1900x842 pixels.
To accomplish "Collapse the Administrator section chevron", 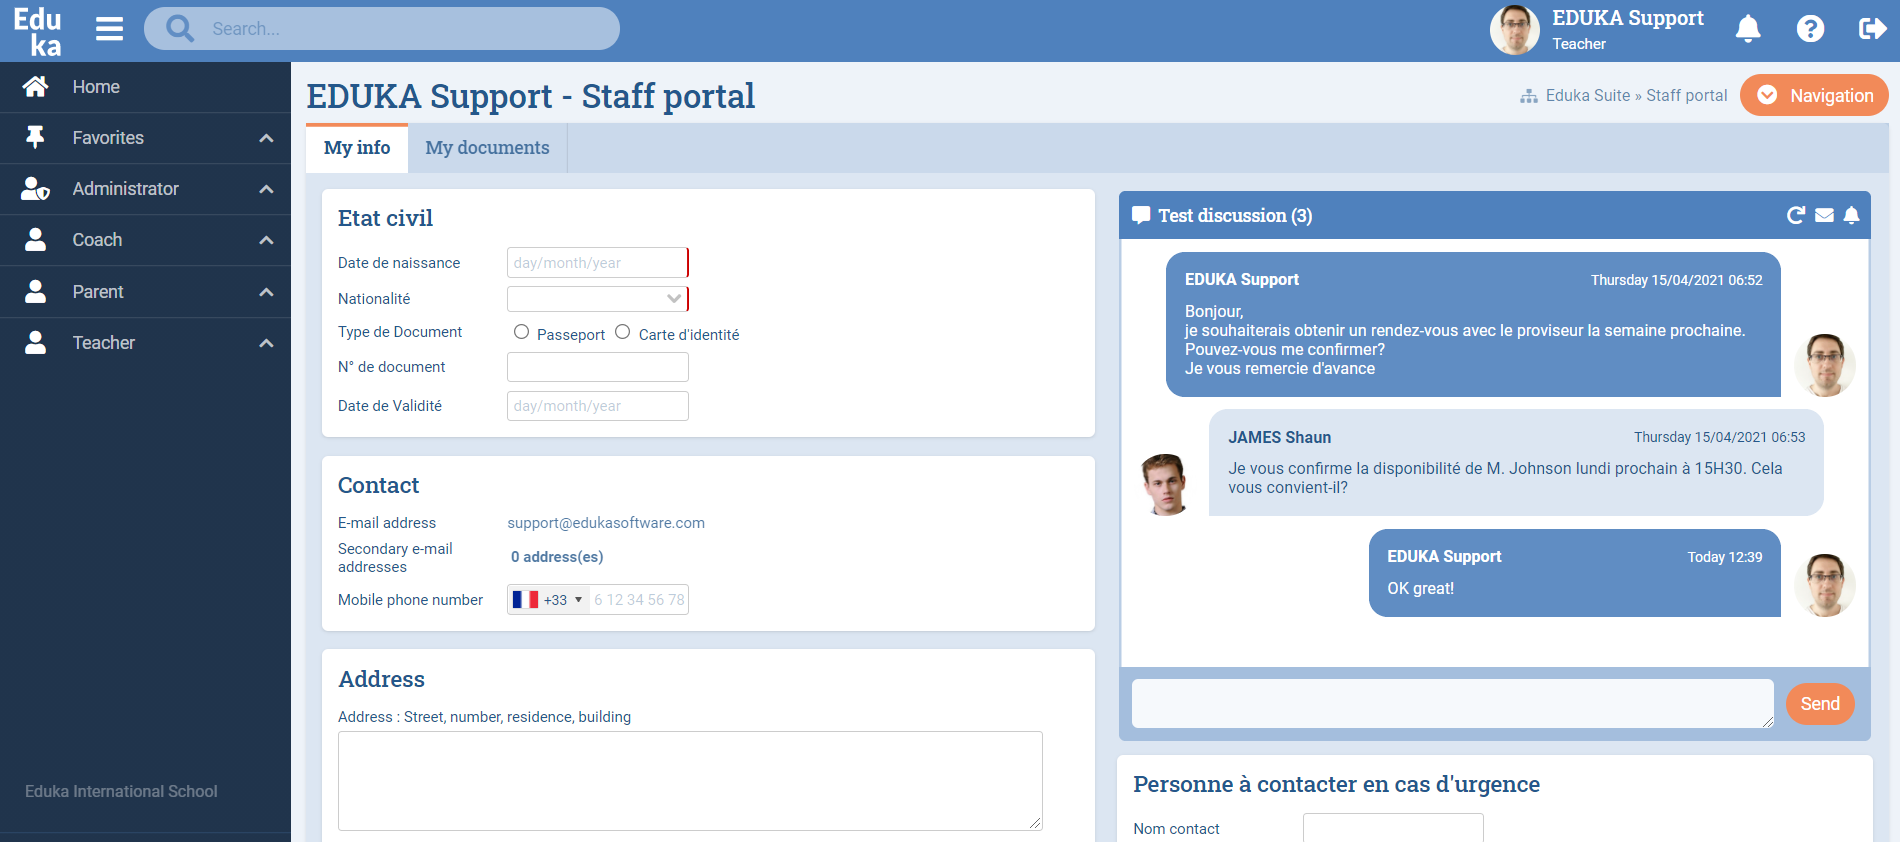I will point(266,189).
